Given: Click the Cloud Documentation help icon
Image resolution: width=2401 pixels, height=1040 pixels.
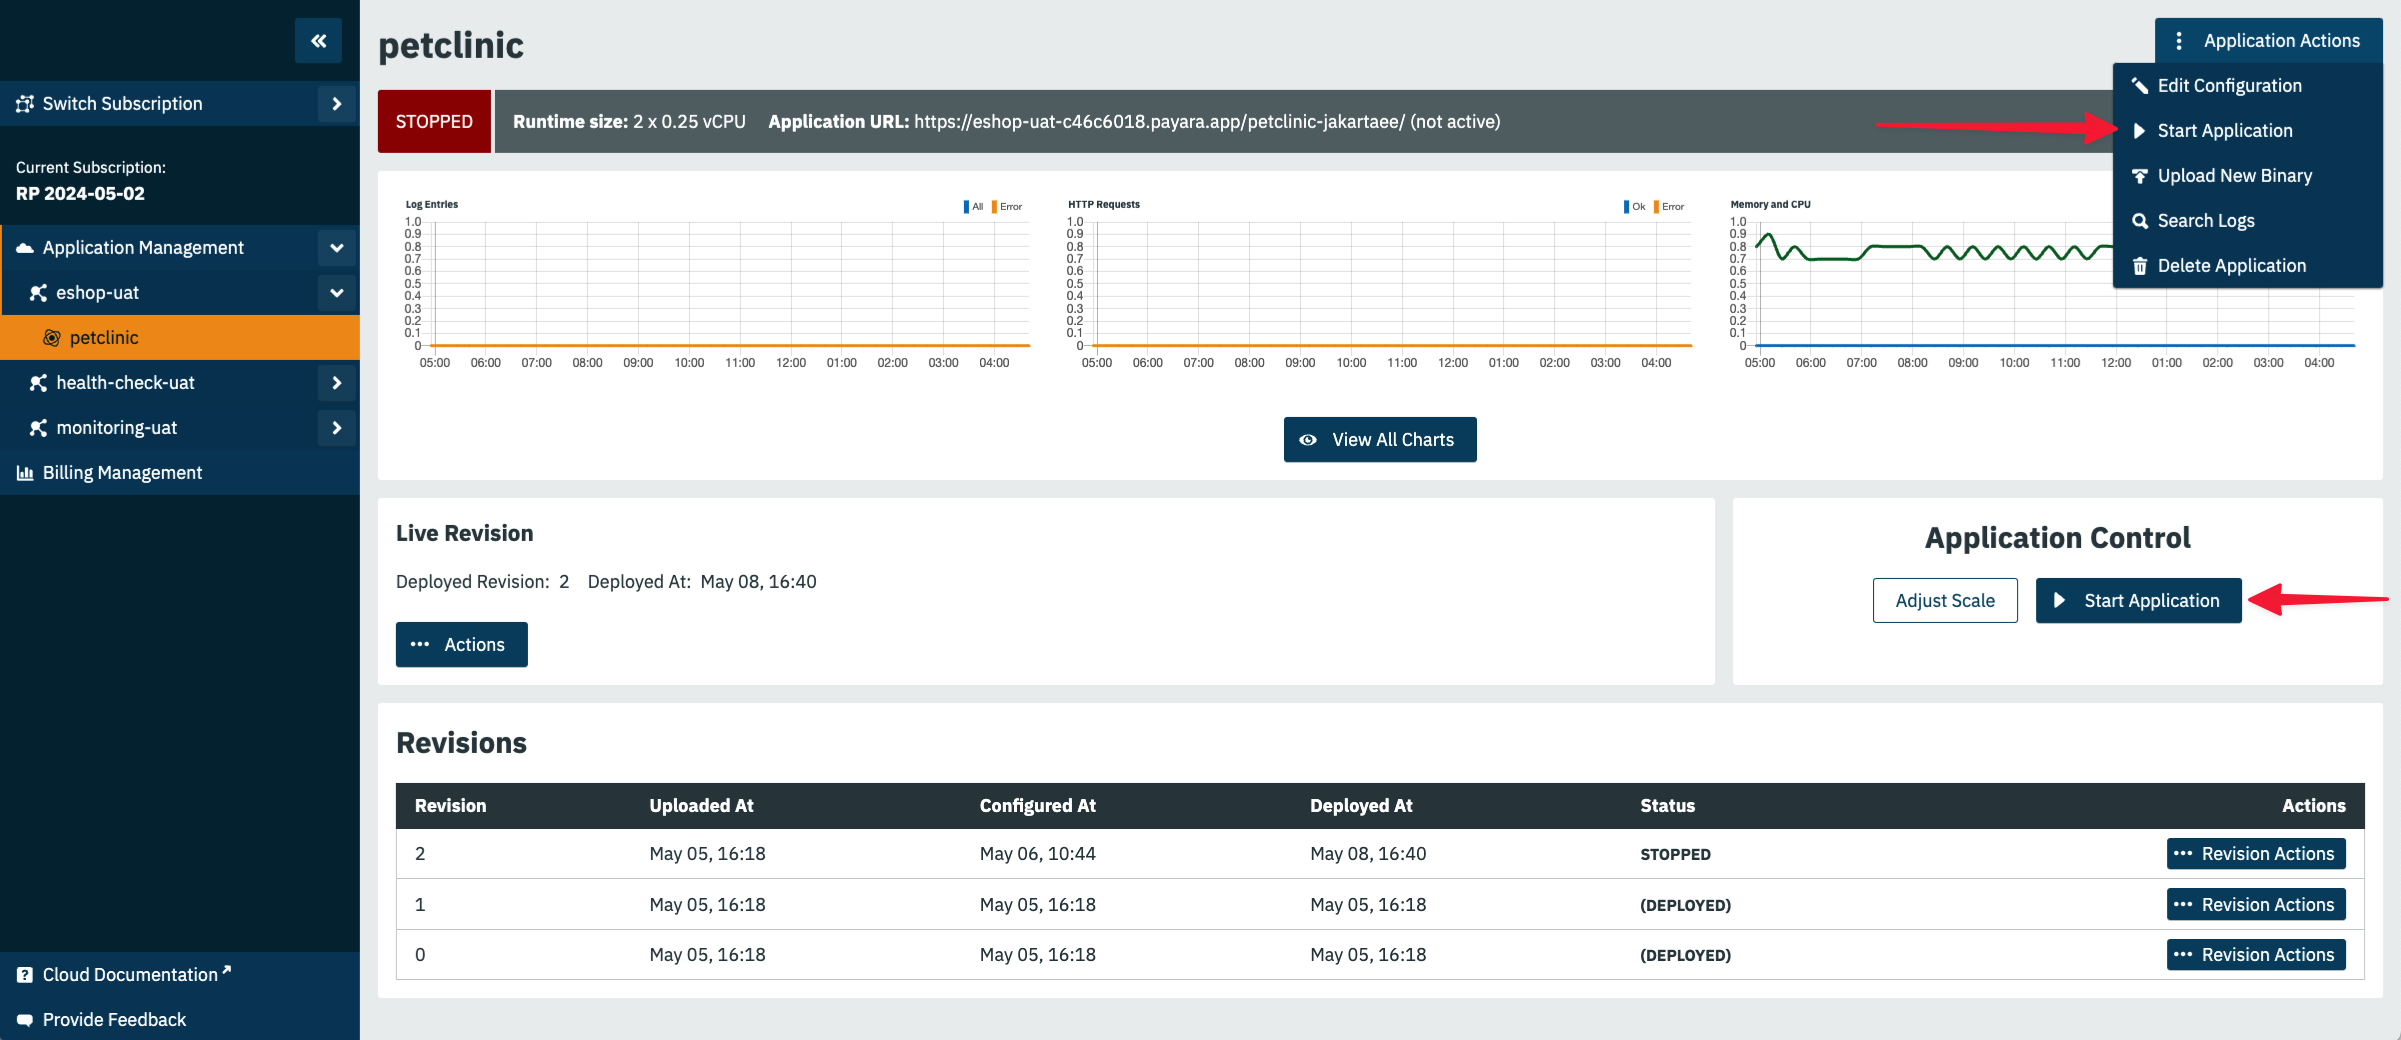Looking at the screenshot, I should [25, 975].
